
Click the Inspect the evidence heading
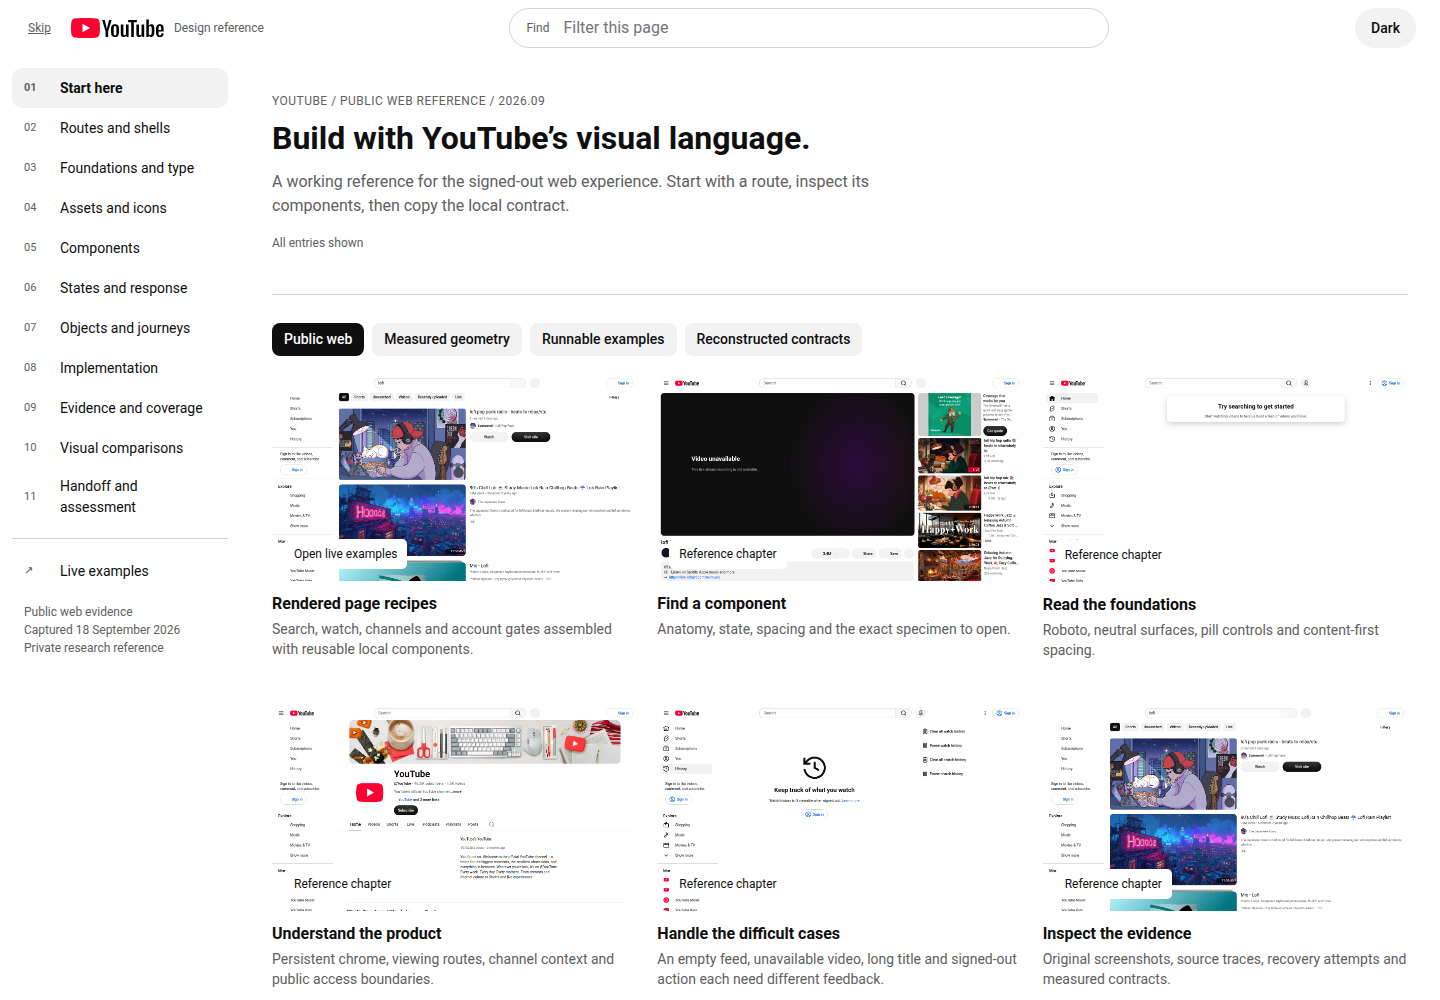1117,934
